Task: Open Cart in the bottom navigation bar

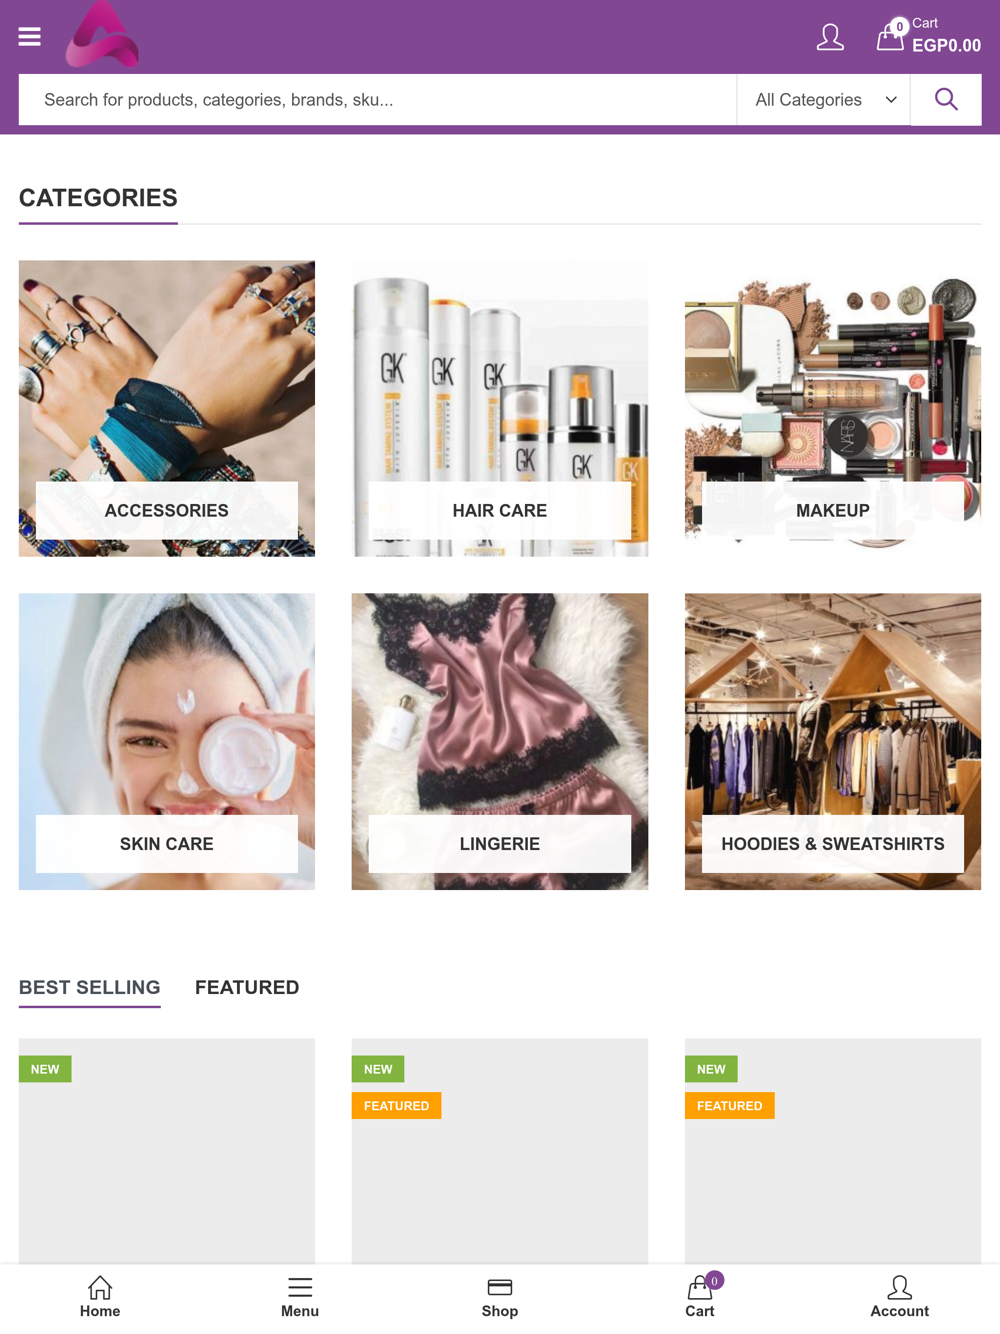Action: coord(700,1297)
